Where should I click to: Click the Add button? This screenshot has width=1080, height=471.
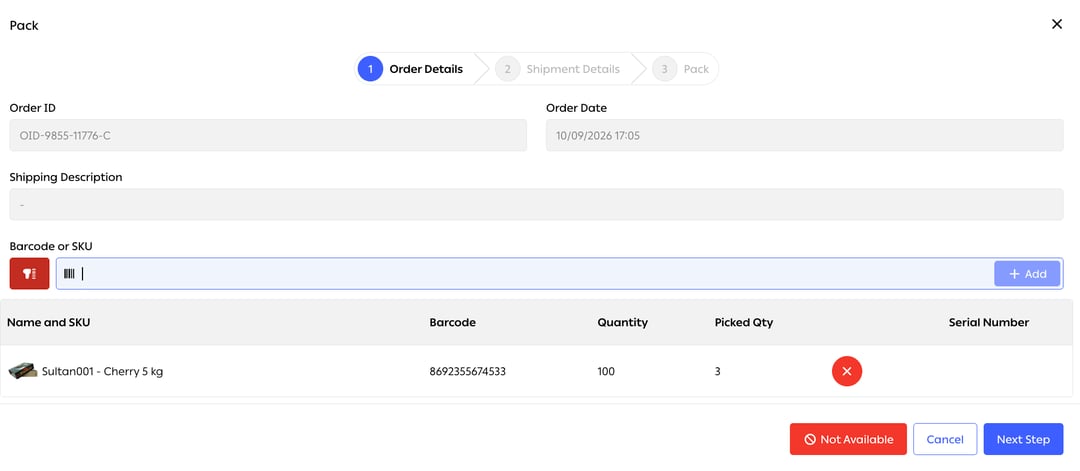(x=1027, y=273)
